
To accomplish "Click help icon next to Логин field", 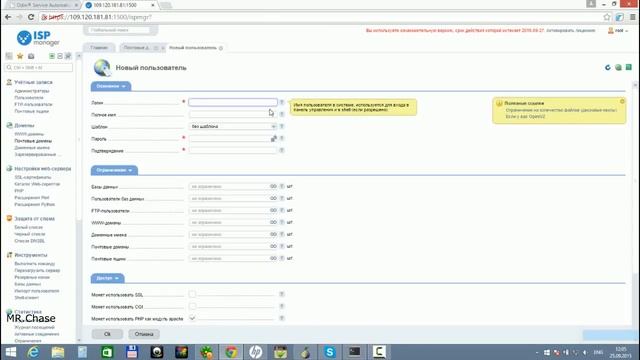I will coord(282,102).
